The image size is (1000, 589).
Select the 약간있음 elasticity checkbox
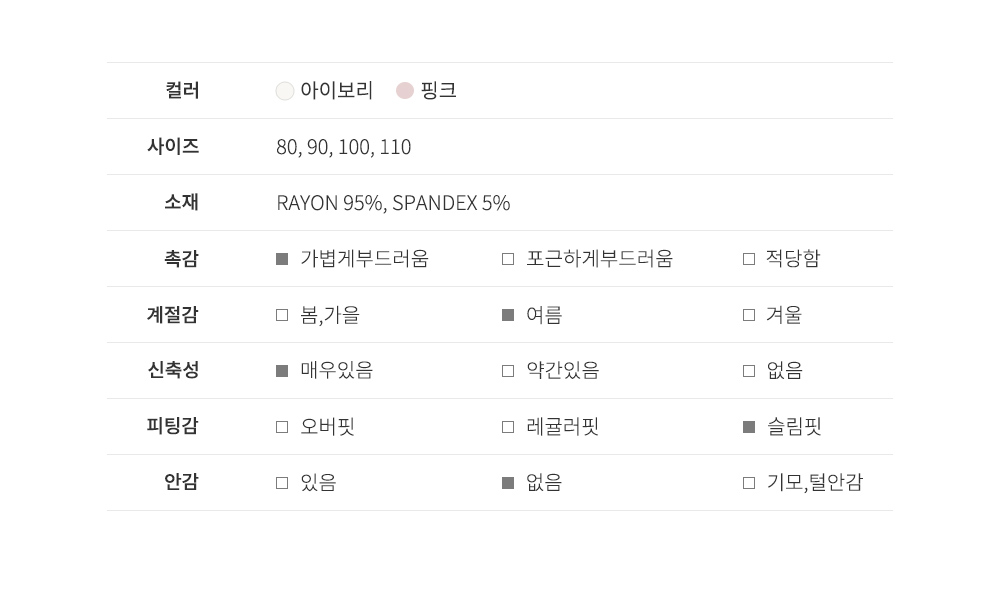pos(508,371)
